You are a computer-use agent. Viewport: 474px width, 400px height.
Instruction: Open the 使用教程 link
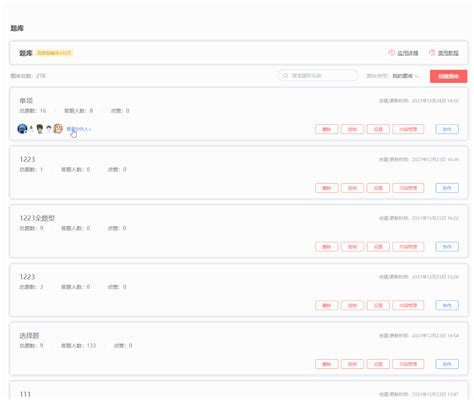point(448,53)
